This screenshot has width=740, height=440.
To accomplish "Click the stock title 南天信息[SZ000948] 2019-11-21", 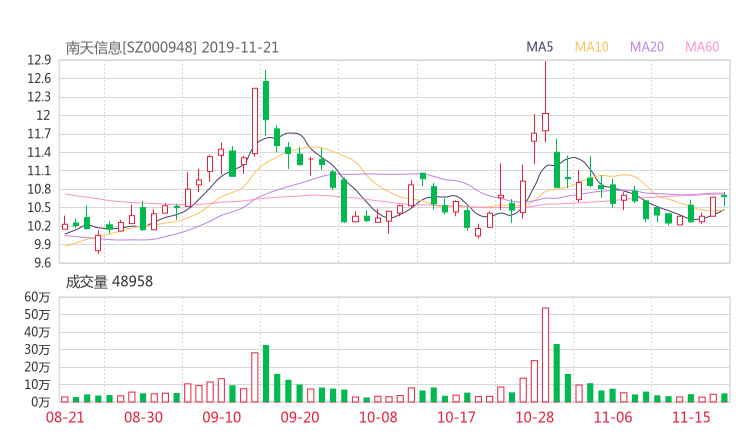I will point(172,48).
